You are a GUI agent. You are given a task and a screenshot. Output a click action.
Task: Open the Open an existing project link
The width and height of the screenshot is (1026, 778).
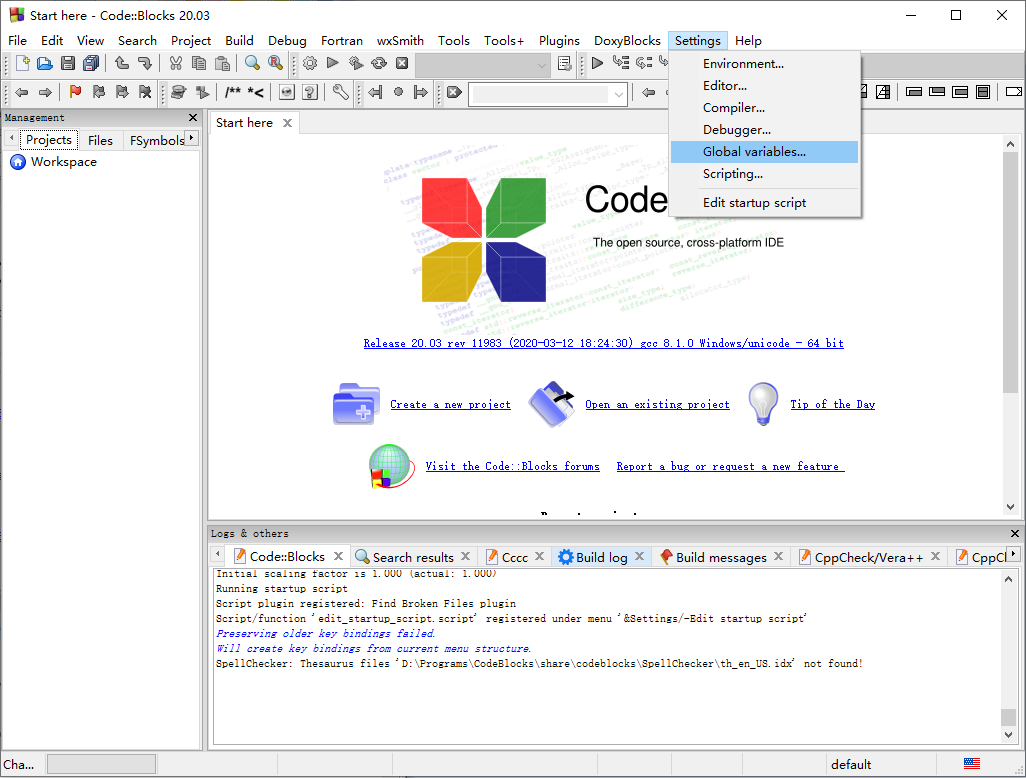(x=657, y=404)
